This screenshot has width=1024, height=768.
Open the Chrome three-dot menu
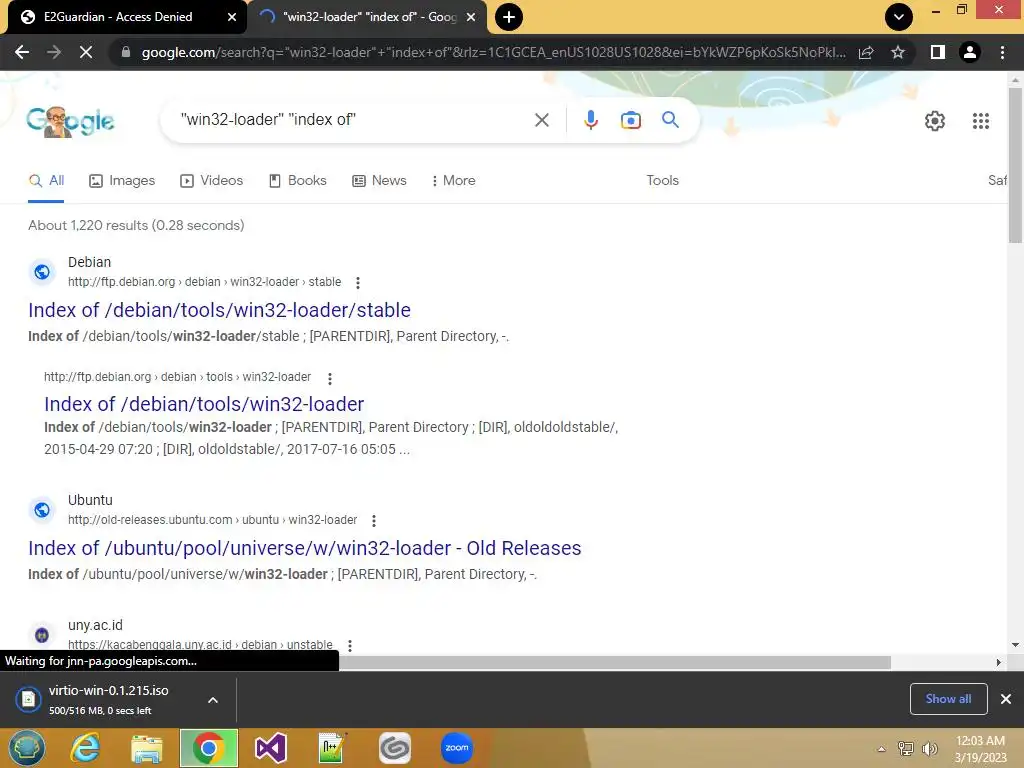click(x=1002, y=52)
